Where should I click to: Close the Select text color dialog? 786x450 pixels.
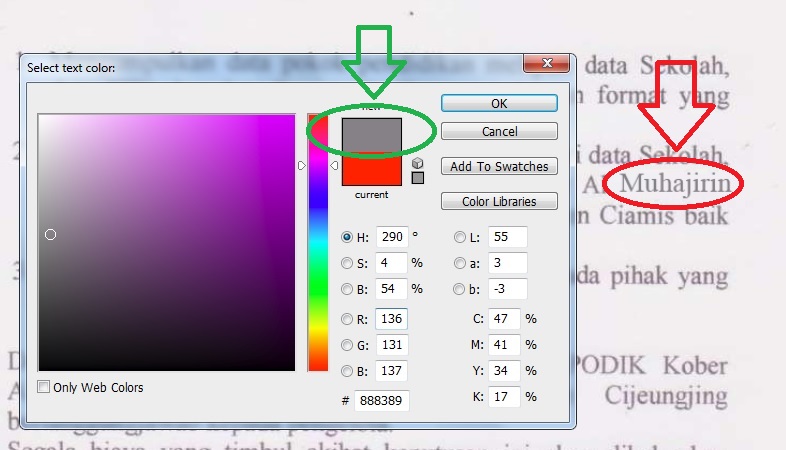[546, 63]
